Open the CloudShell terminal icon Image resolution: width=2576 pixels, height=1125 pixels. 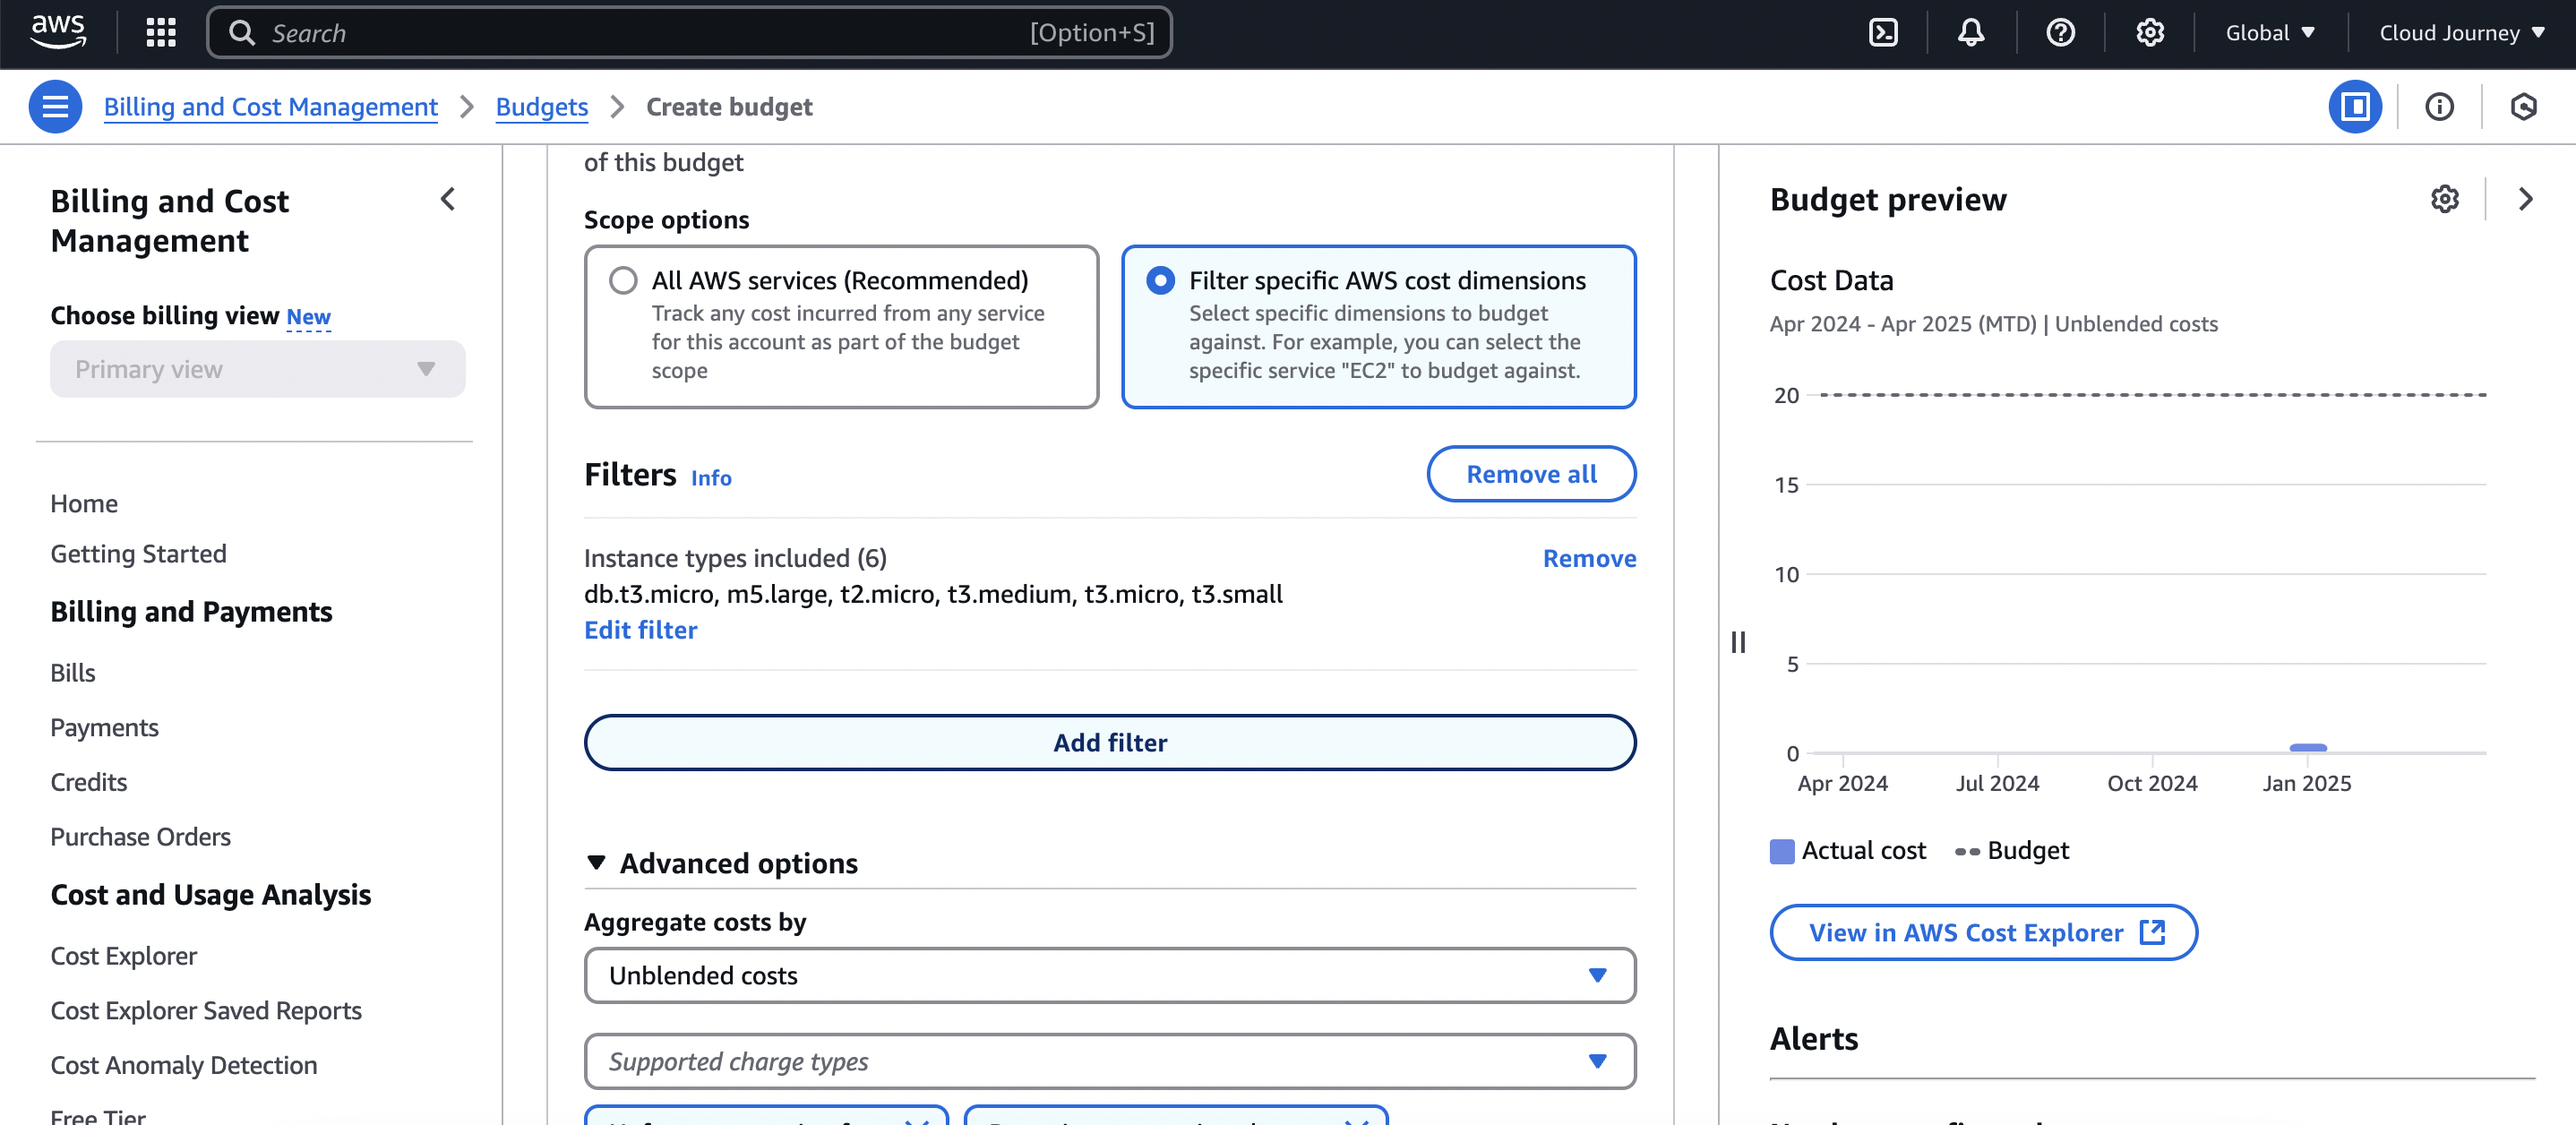point(1883,33)
